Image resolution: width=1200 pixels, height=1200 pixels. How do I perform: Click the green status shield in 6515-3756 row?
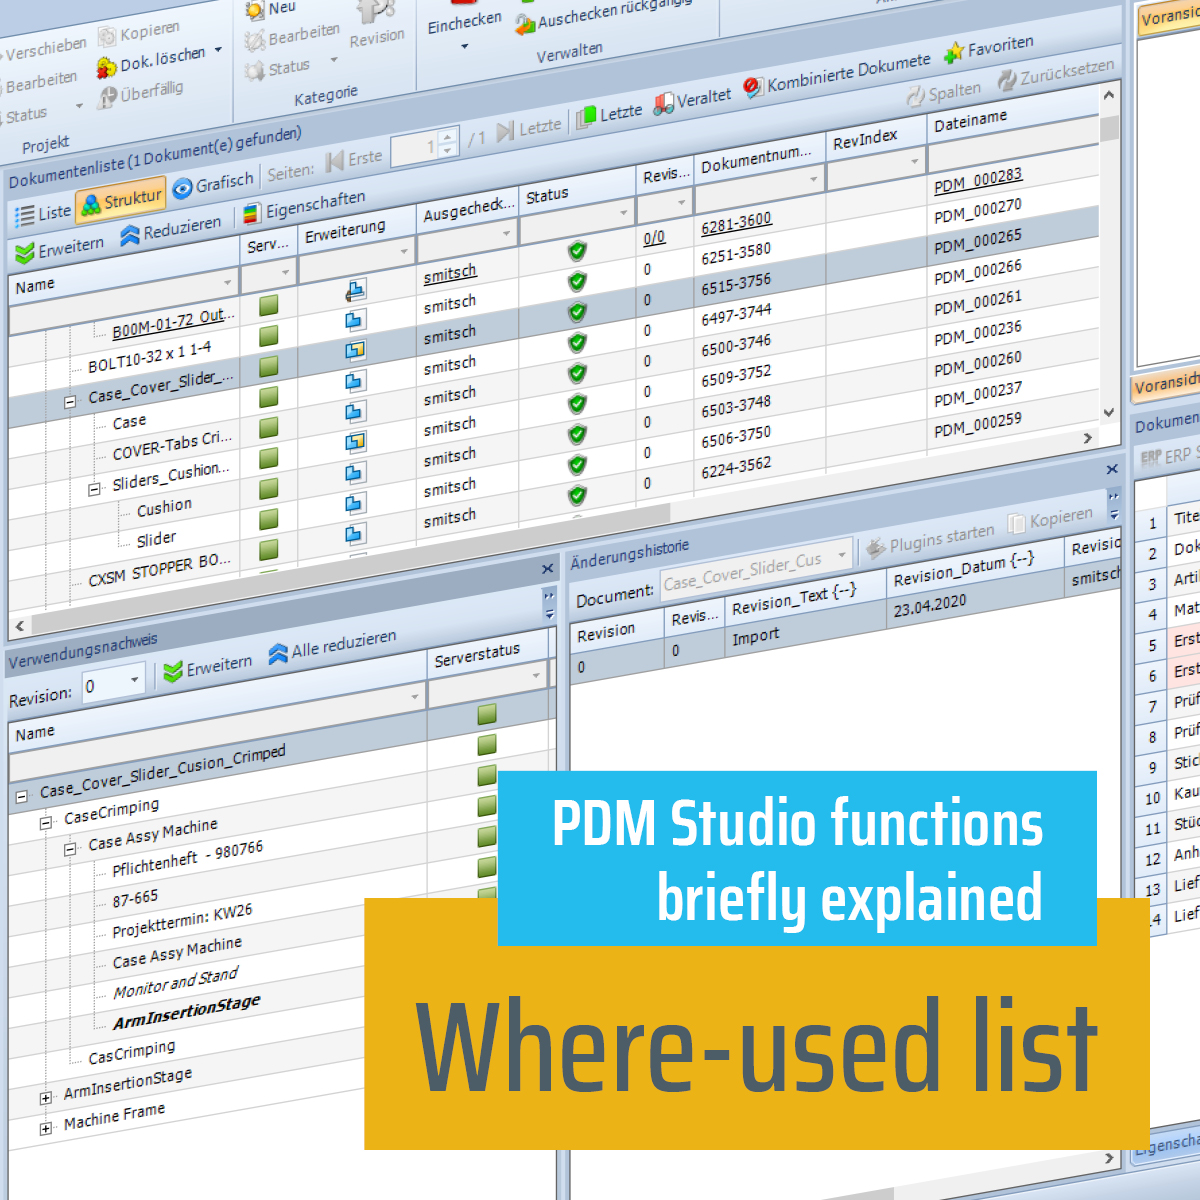pyautogui.click(x=577, y=312)
